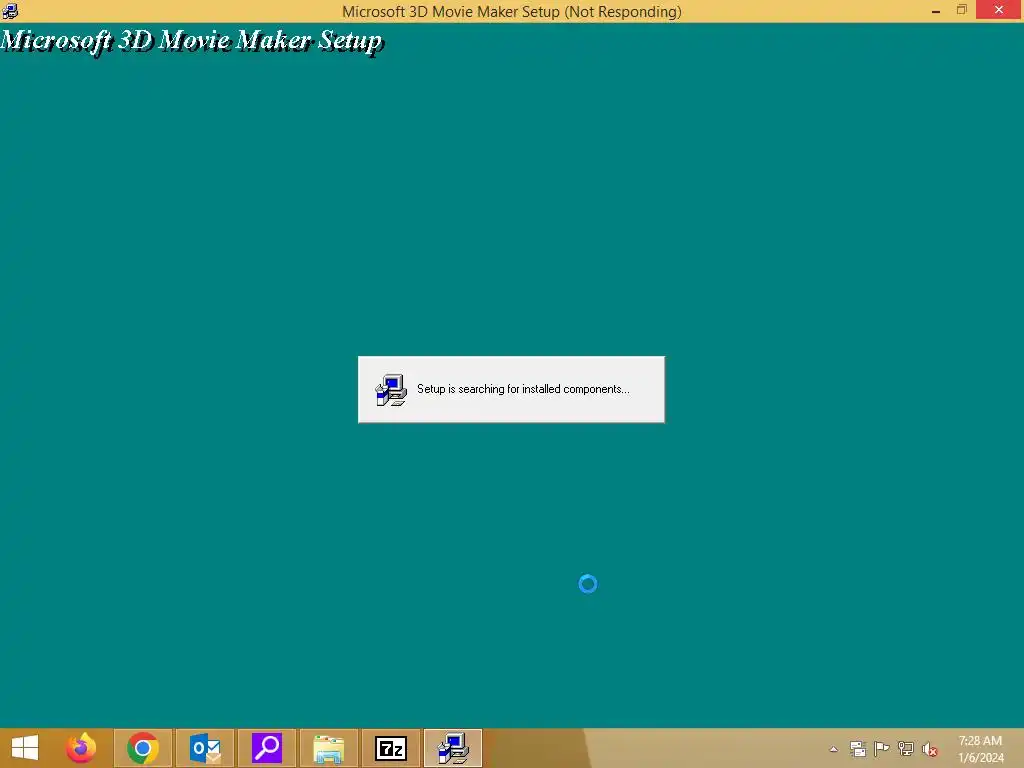Show hidden system tray icons
Screen dimensions: 1024x768
(x=833, y=749)
